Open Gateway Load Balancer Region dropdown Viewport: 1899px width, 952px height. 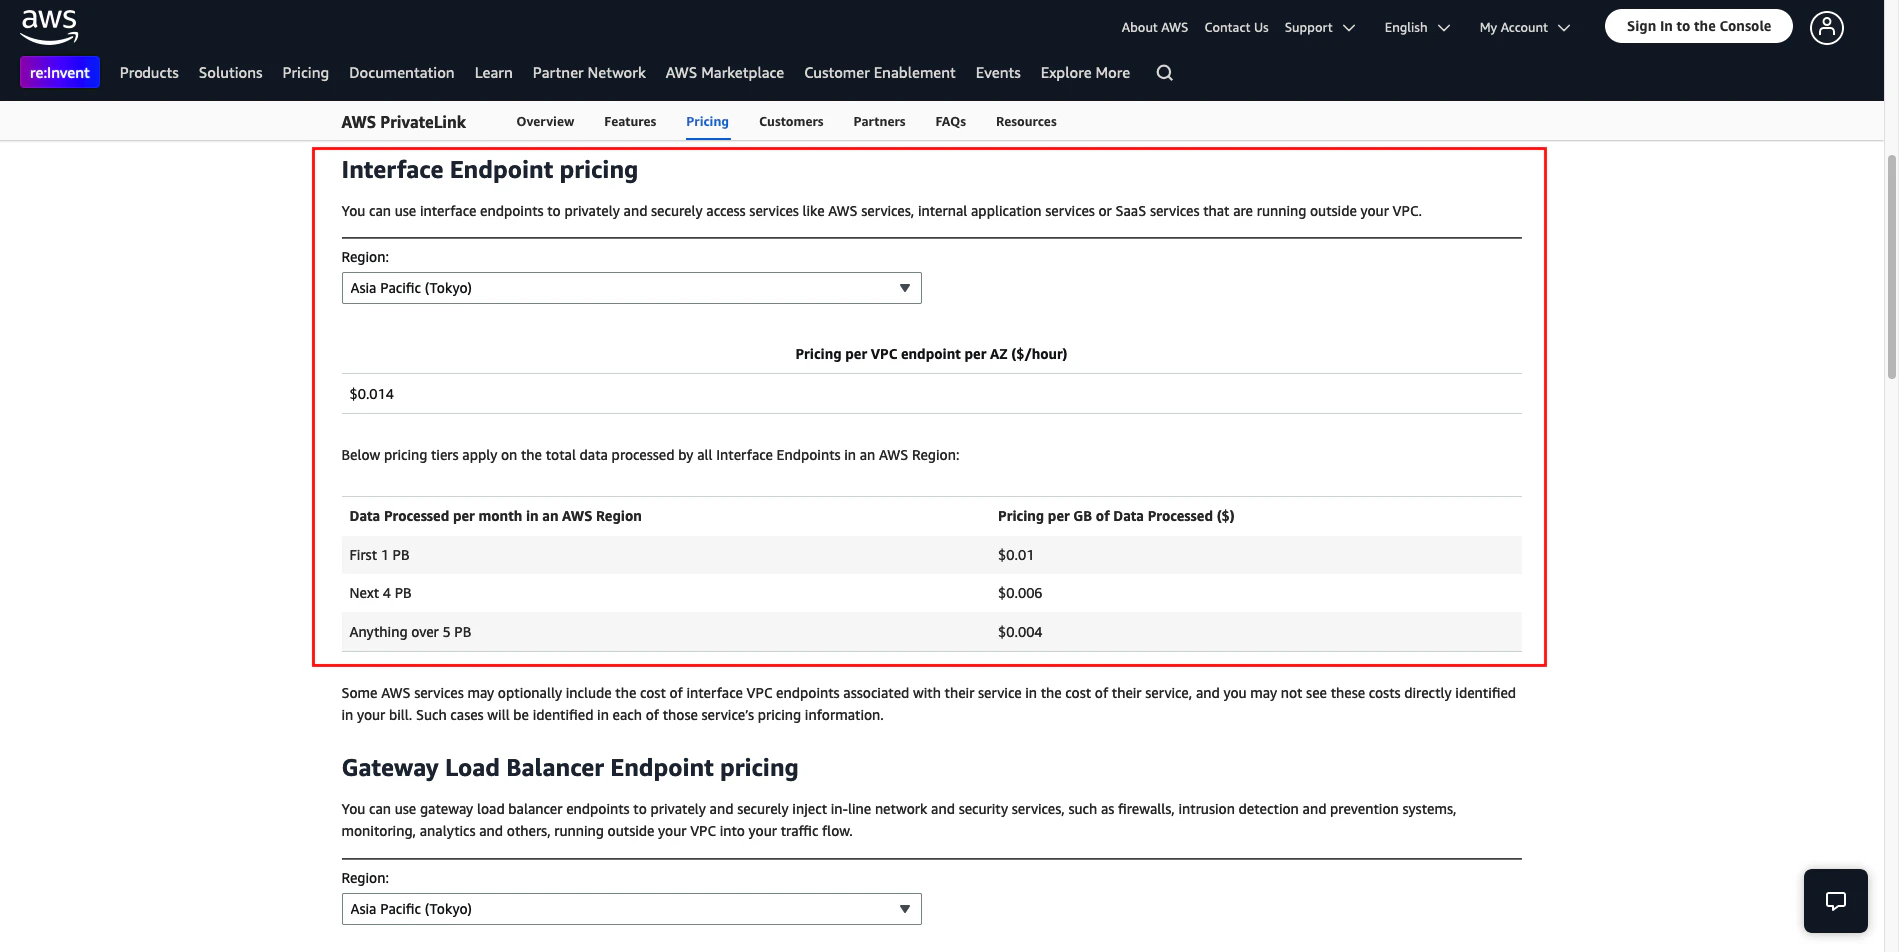tap(631, 909)
